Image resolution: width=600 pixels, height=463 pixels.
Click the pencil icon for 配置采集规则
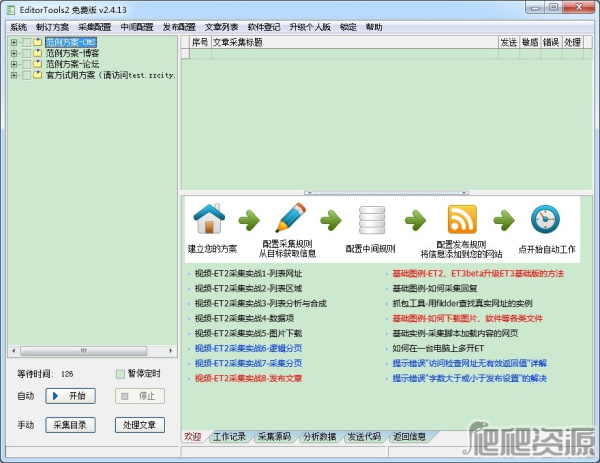(x=291, y=217)
